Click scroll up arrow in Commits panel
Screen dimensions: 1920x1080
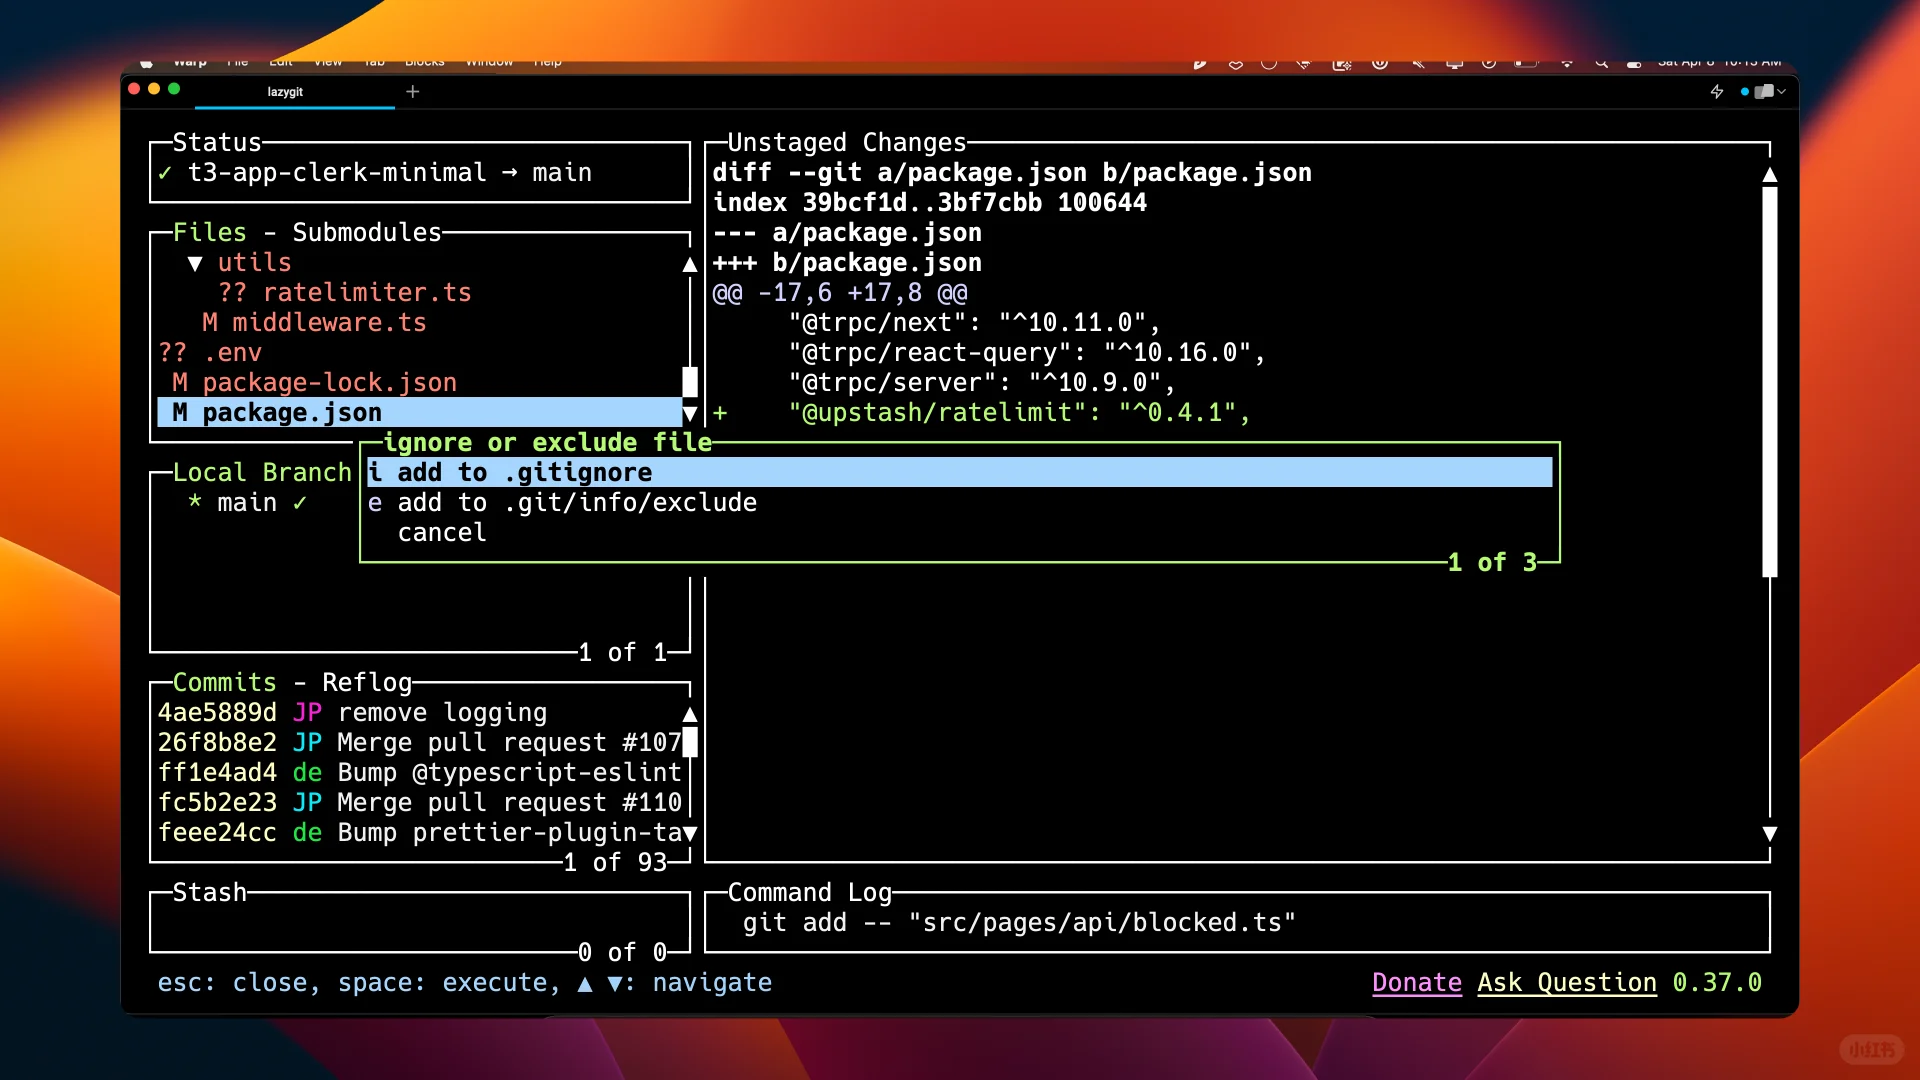pyautogui.click(x=689, y=714)
